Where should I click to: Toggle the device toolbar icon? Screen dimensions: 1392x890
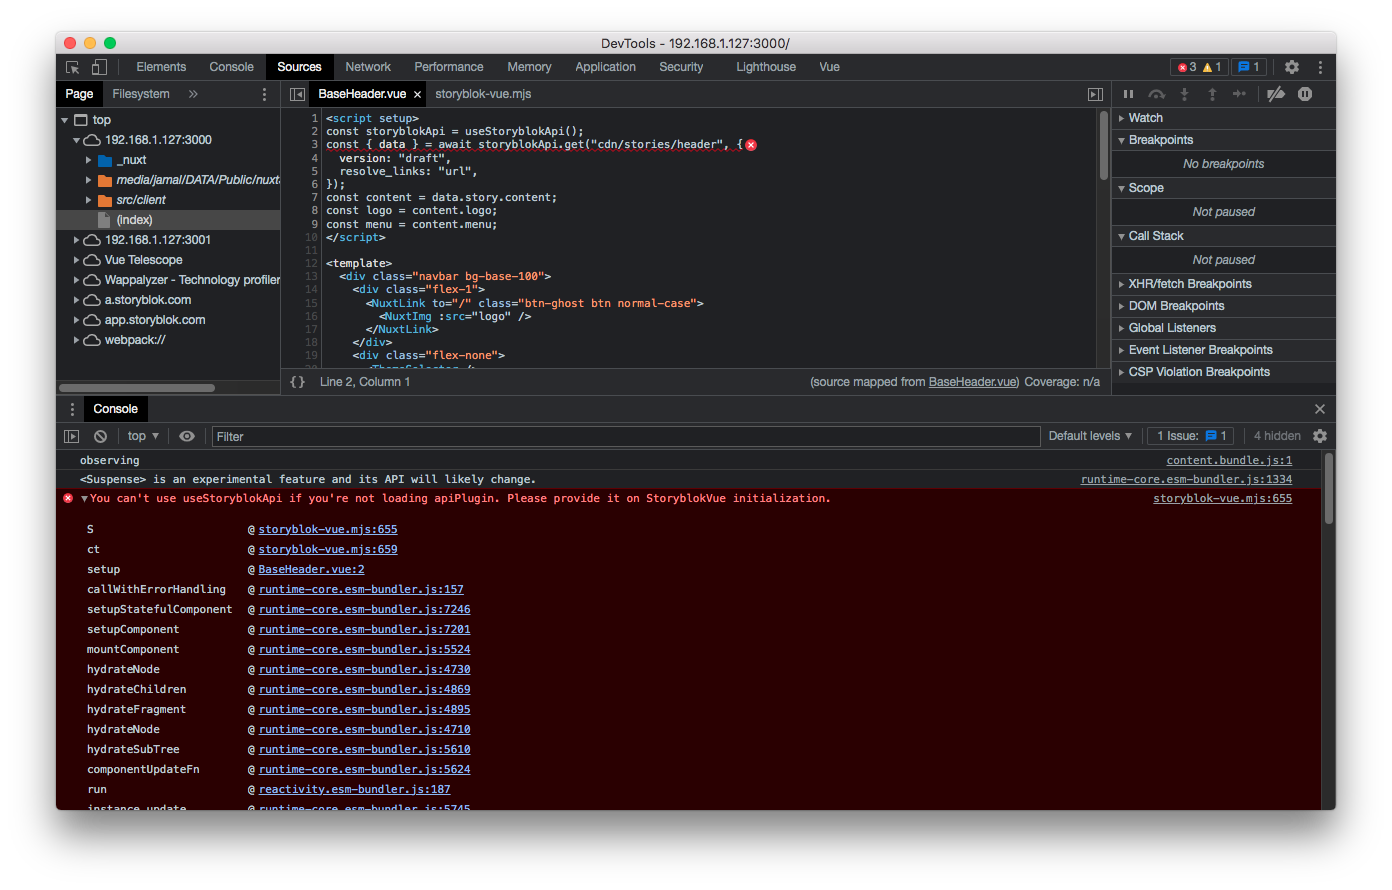click(99, 67)
